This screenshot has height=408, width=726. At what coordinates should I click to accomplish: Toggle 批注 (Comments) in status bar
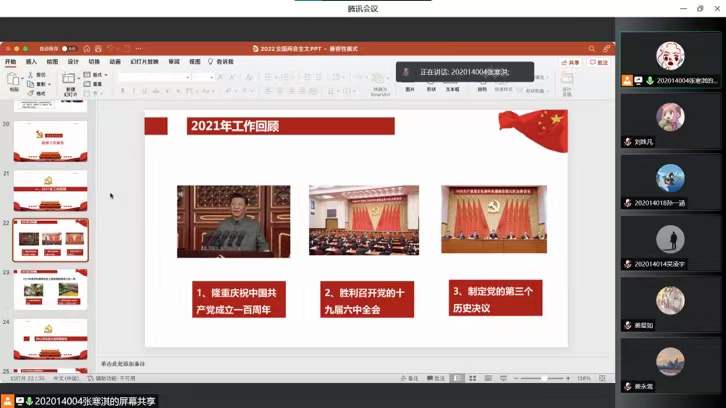click(436, 378)
